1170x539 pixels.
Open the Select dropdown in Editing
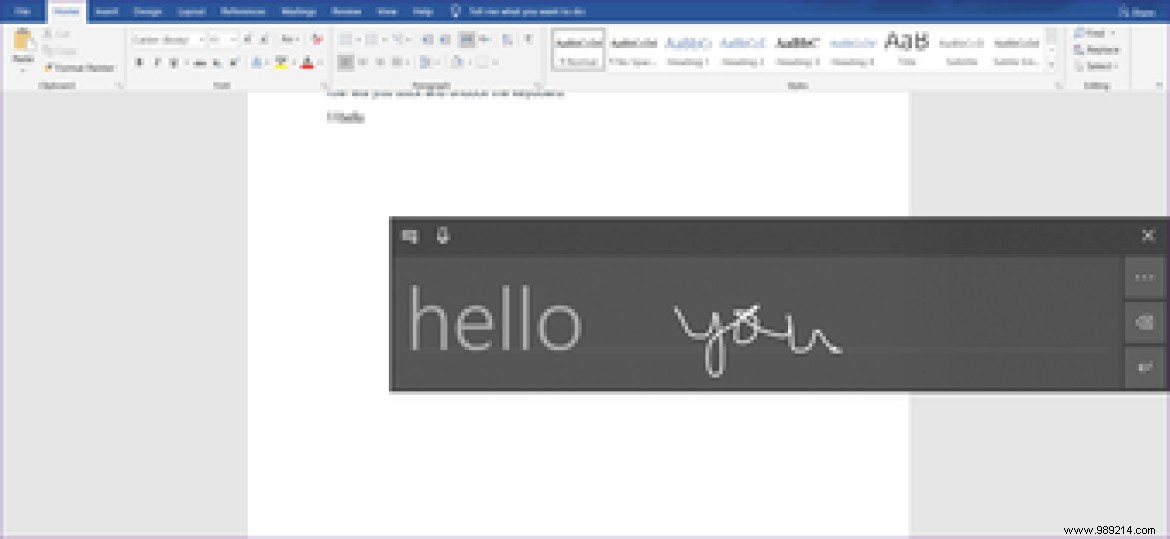1096,66
